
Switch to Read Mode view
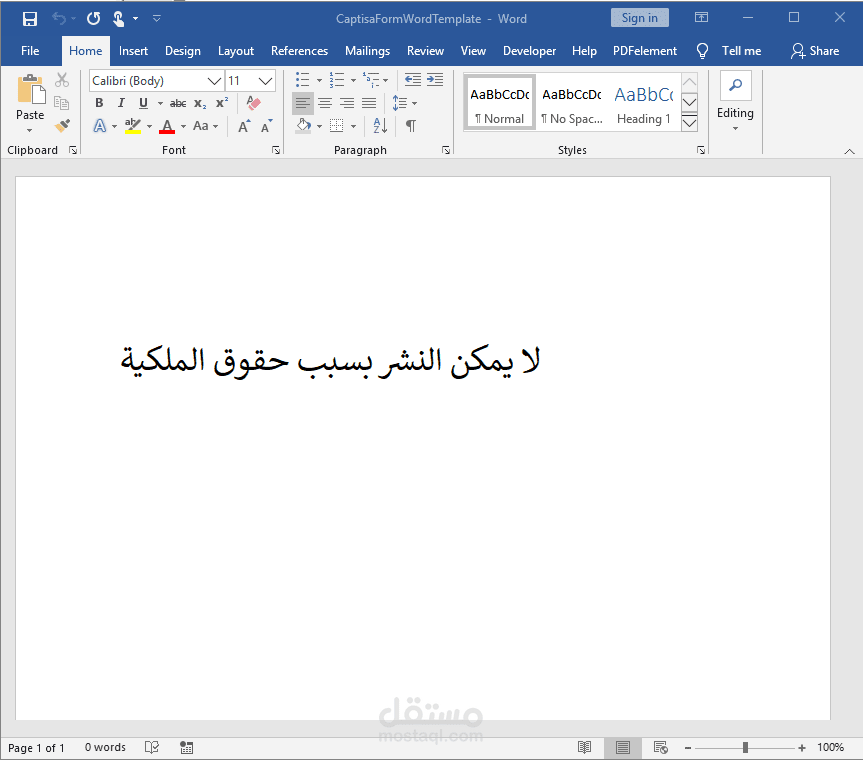coord(585,747)
